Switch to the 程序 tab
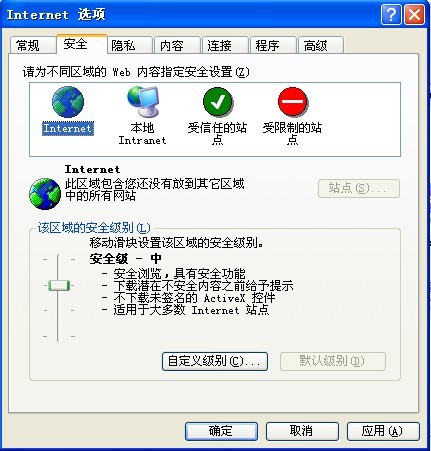This screenshot has height=451, width=431. tap(273, 45)
